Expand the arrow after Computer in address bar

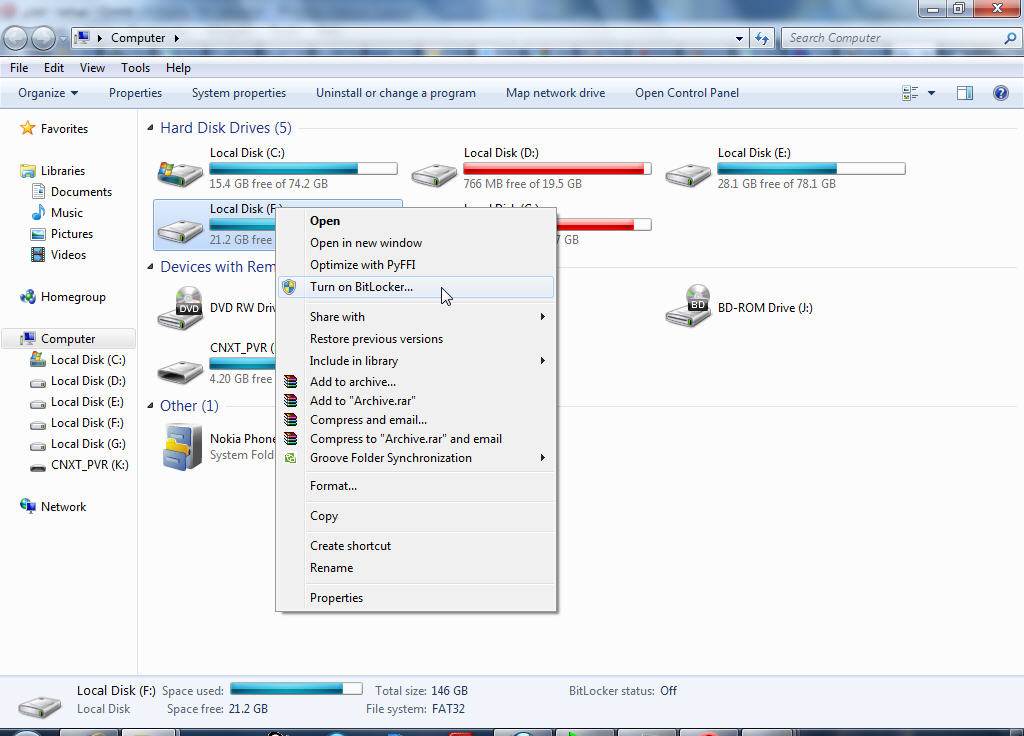(x=176, y=38)
